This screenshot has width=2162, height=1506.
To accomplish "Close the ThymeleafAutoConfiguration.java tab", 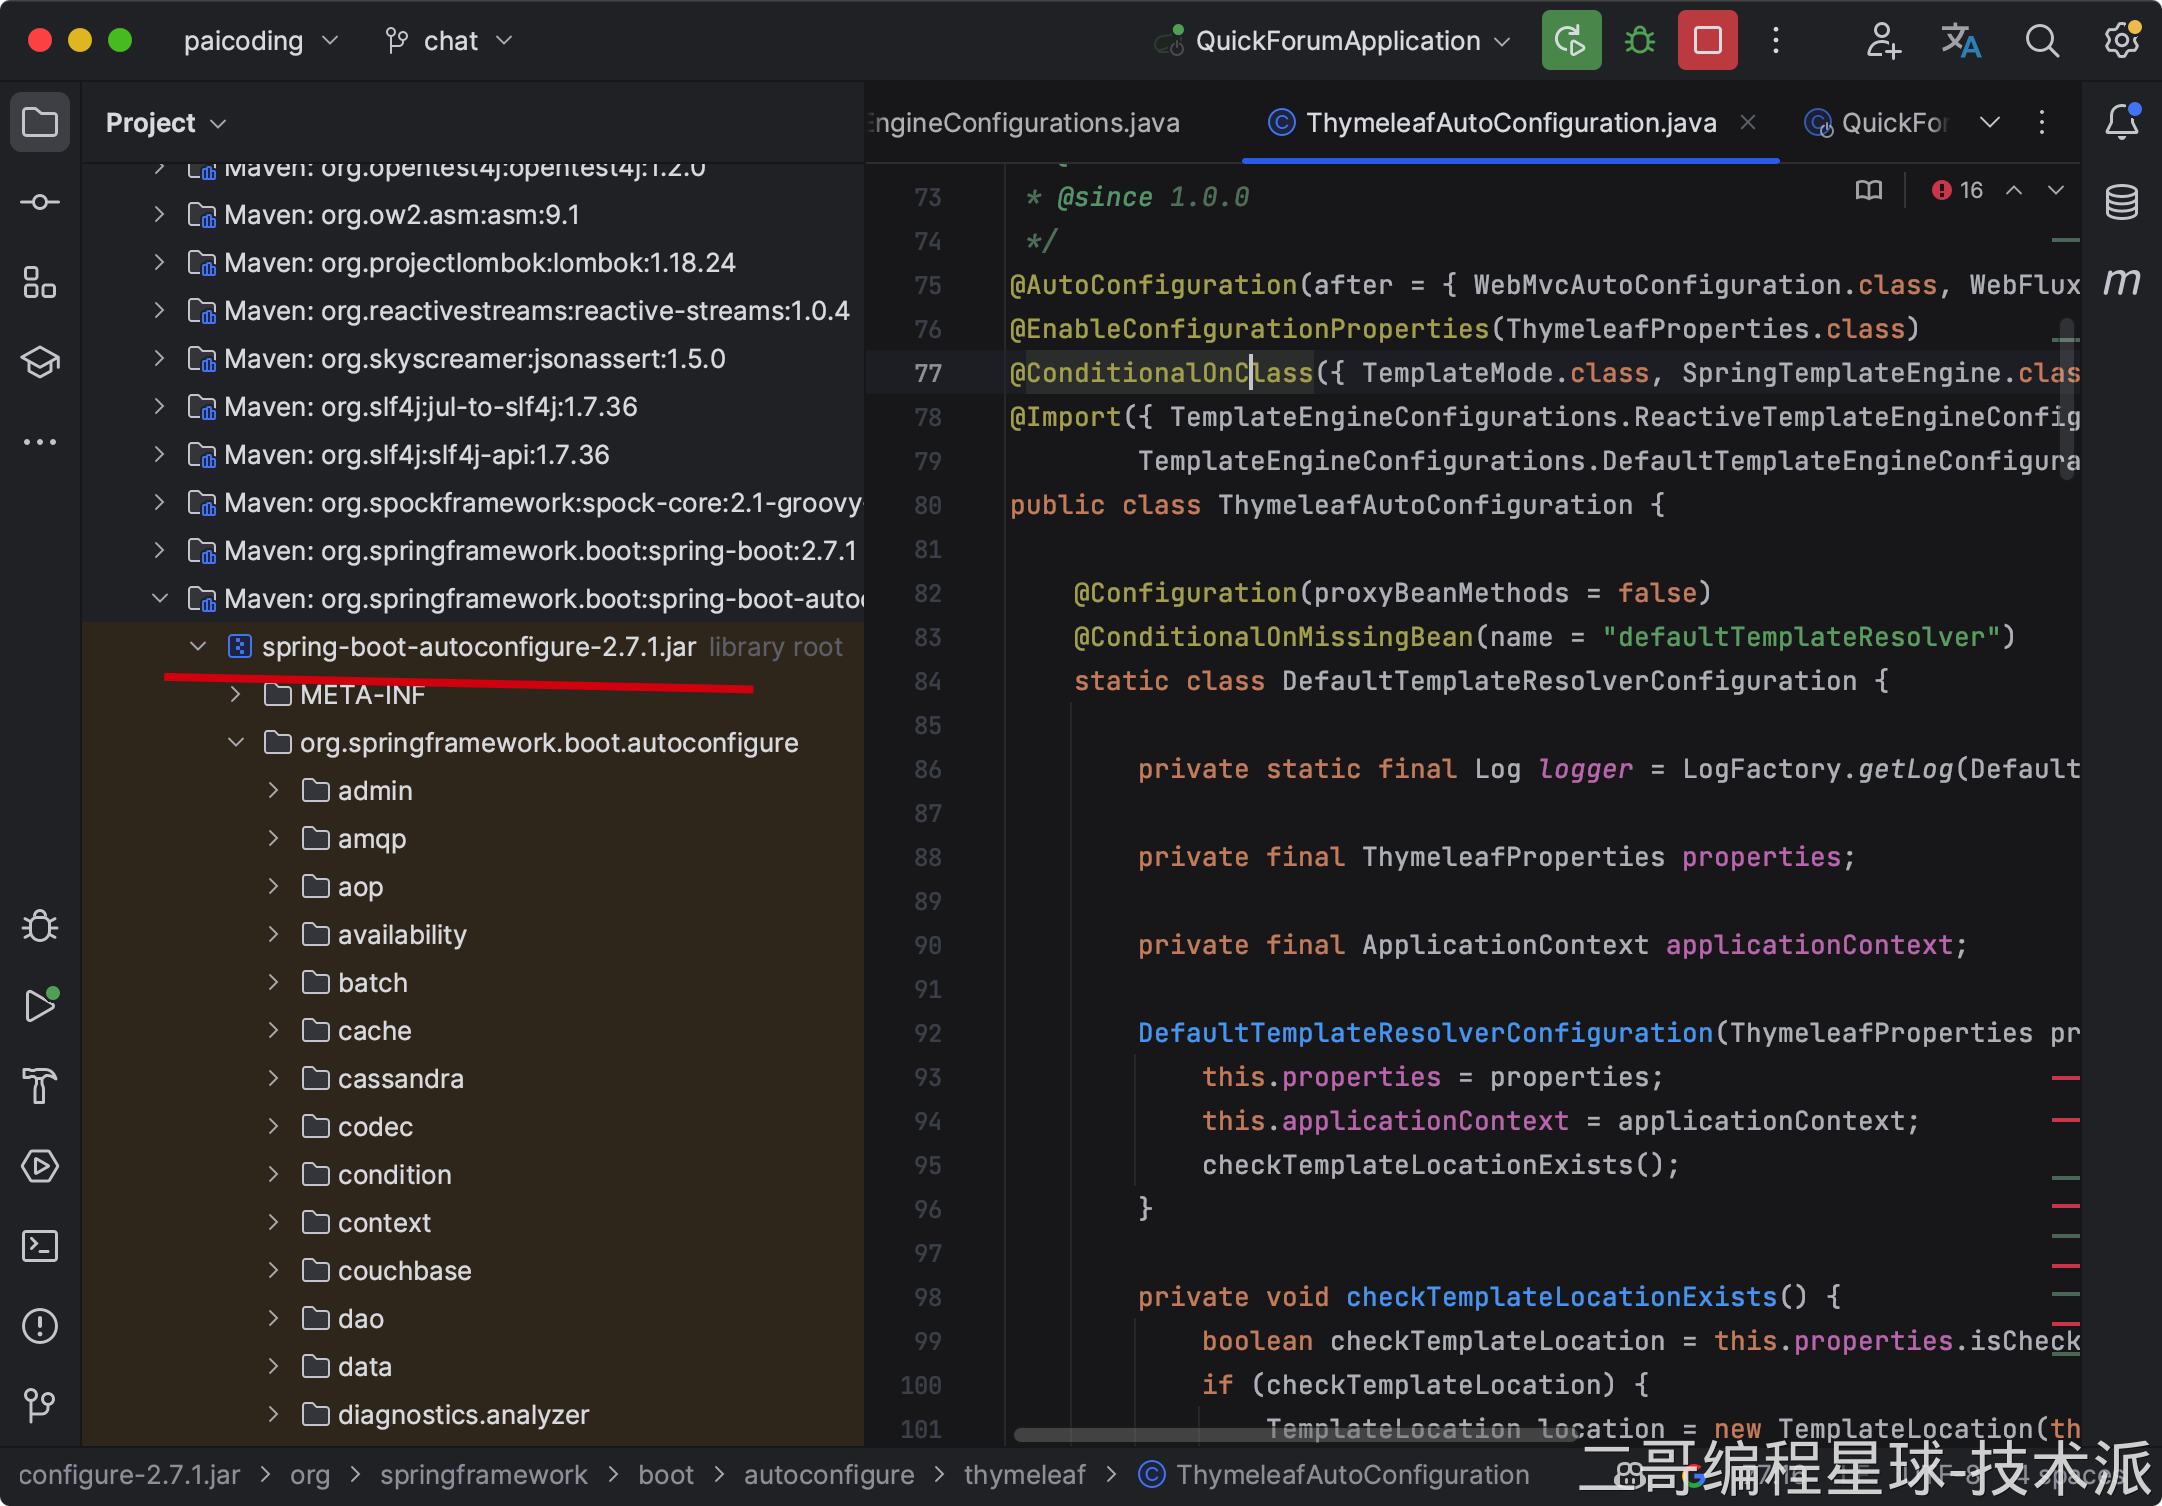I will pos(1748,122).
